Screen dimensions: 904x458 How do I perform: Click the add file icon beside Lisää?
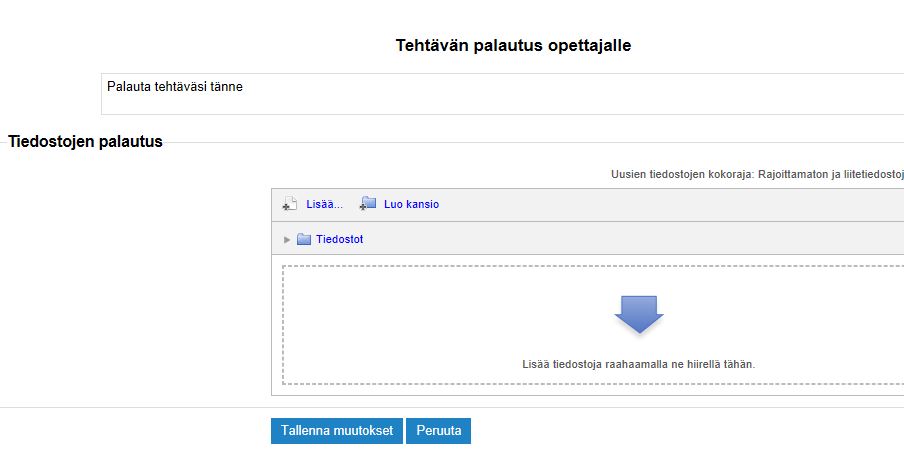point(290,204)
